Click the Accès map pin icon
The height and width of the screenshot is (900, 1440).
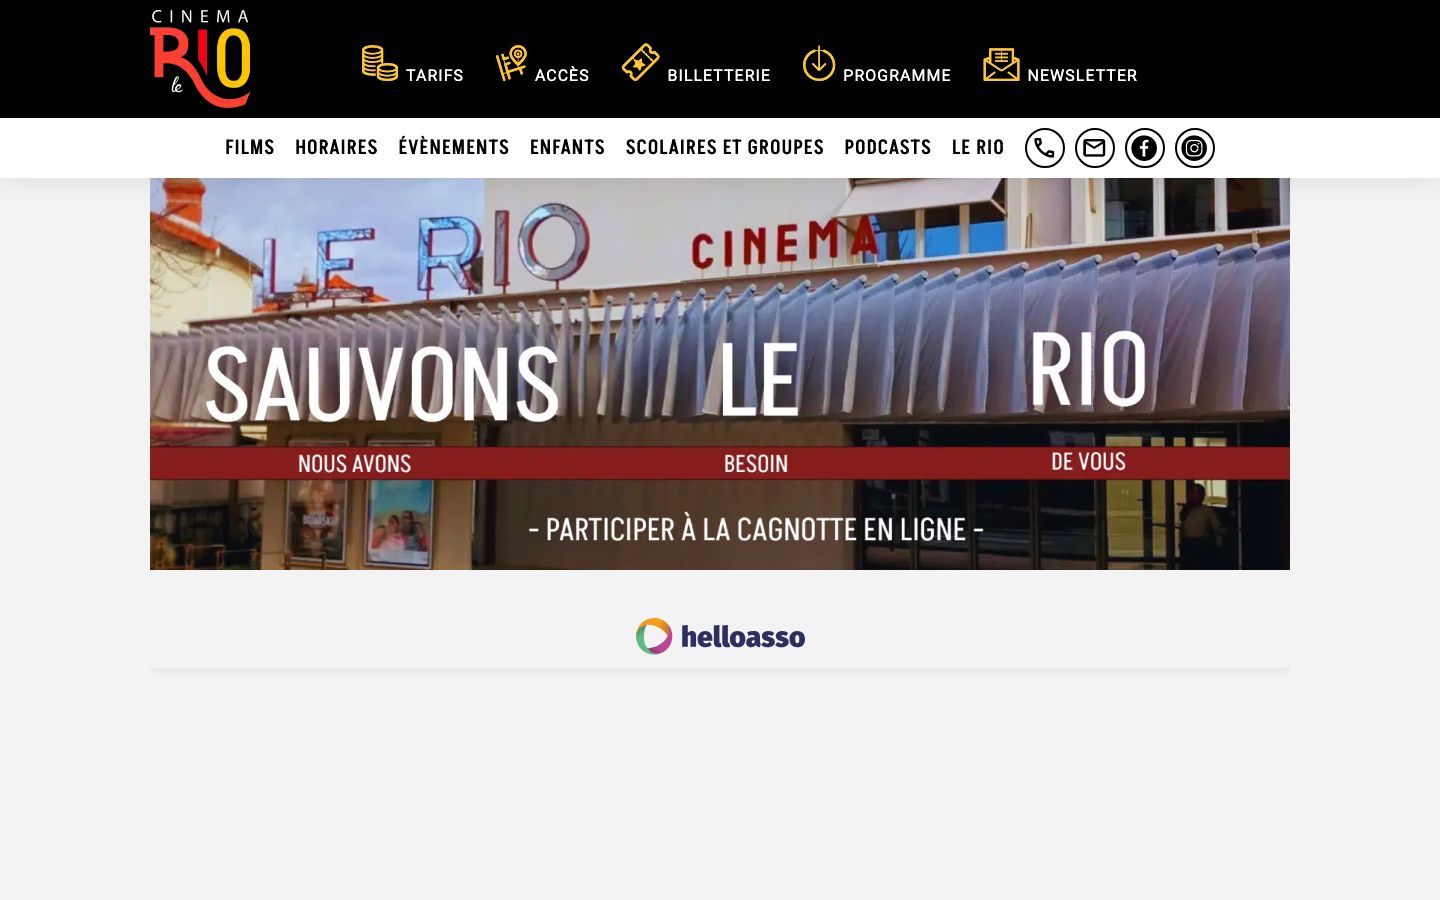pos(512,63)
